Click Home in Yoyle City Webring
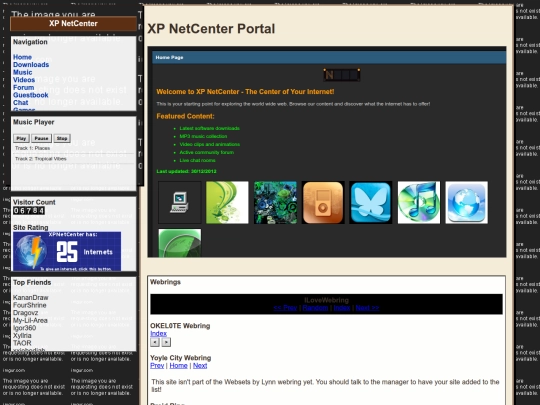The image size is (540, 405). tap(178, 365)
